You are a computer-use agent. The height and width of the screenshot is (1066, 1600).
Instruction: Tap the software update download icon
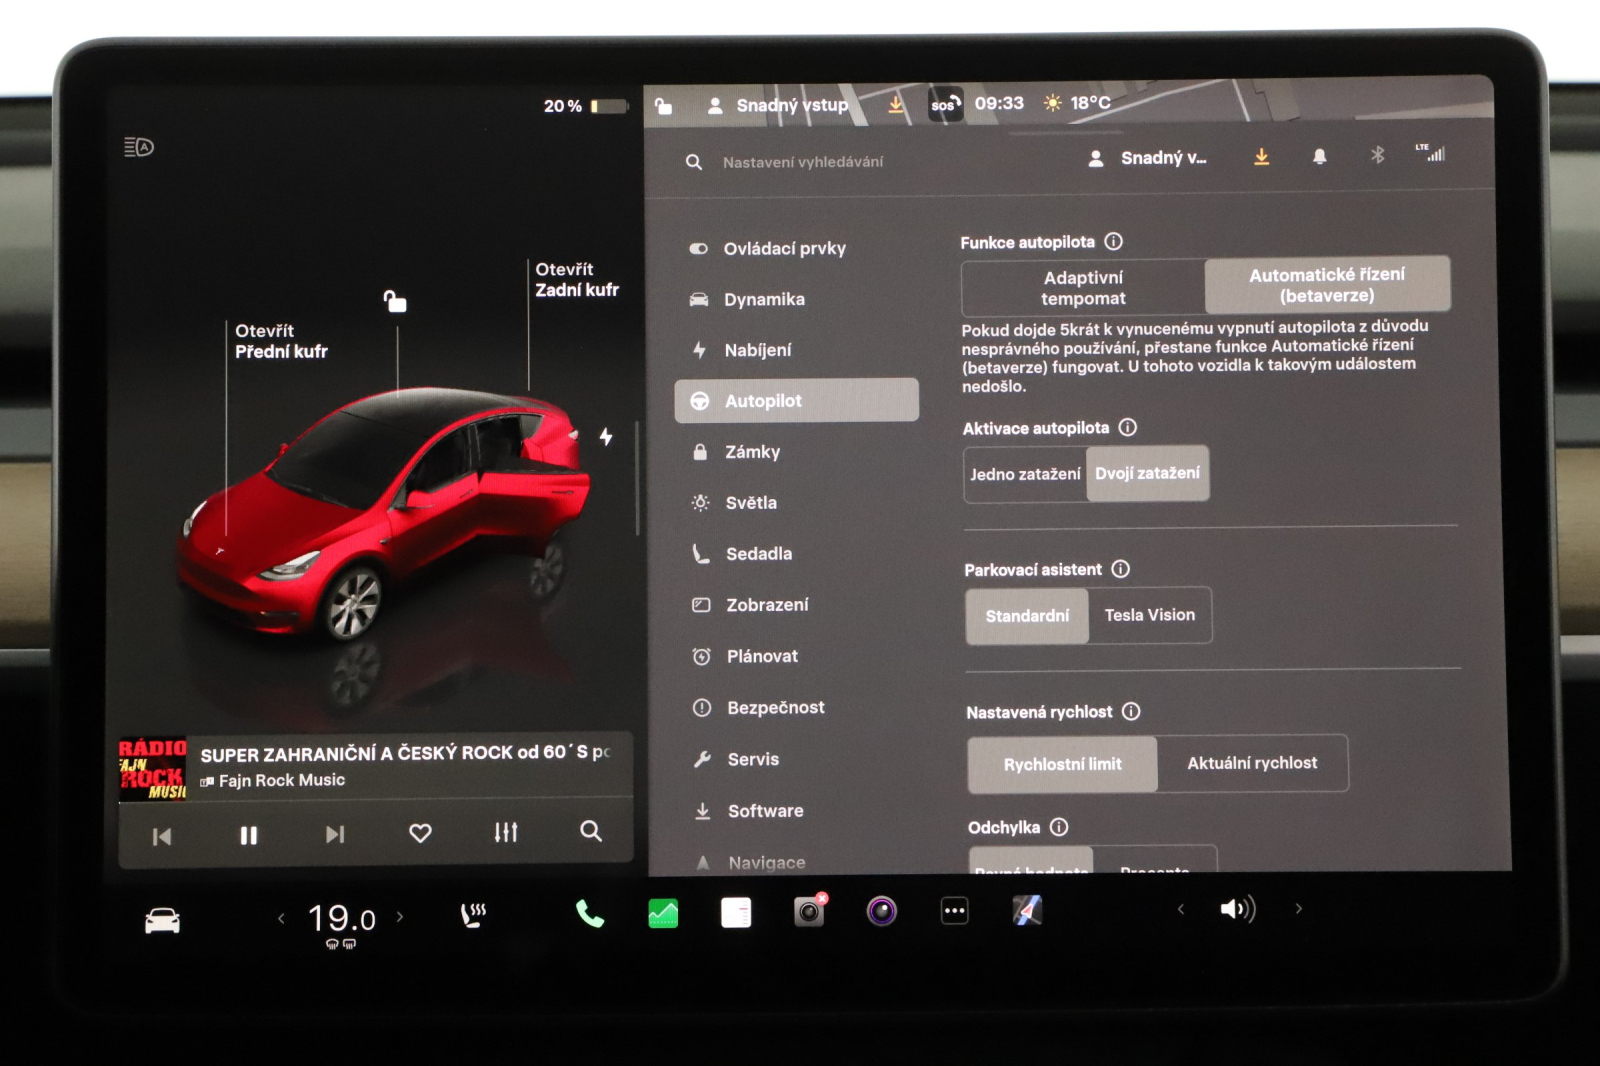[x=1262, y=156]
